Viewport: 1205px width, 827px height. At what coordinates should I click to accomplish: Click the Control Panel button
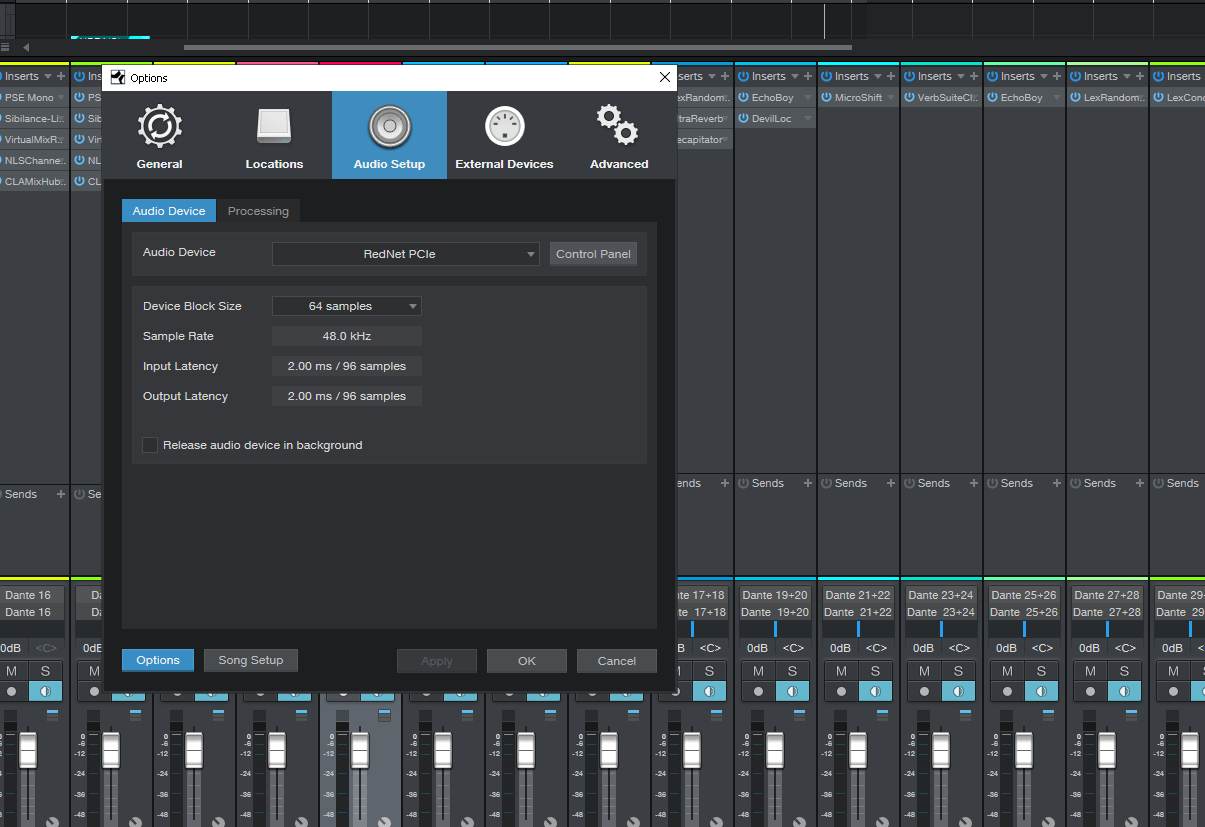pos(593,254)
